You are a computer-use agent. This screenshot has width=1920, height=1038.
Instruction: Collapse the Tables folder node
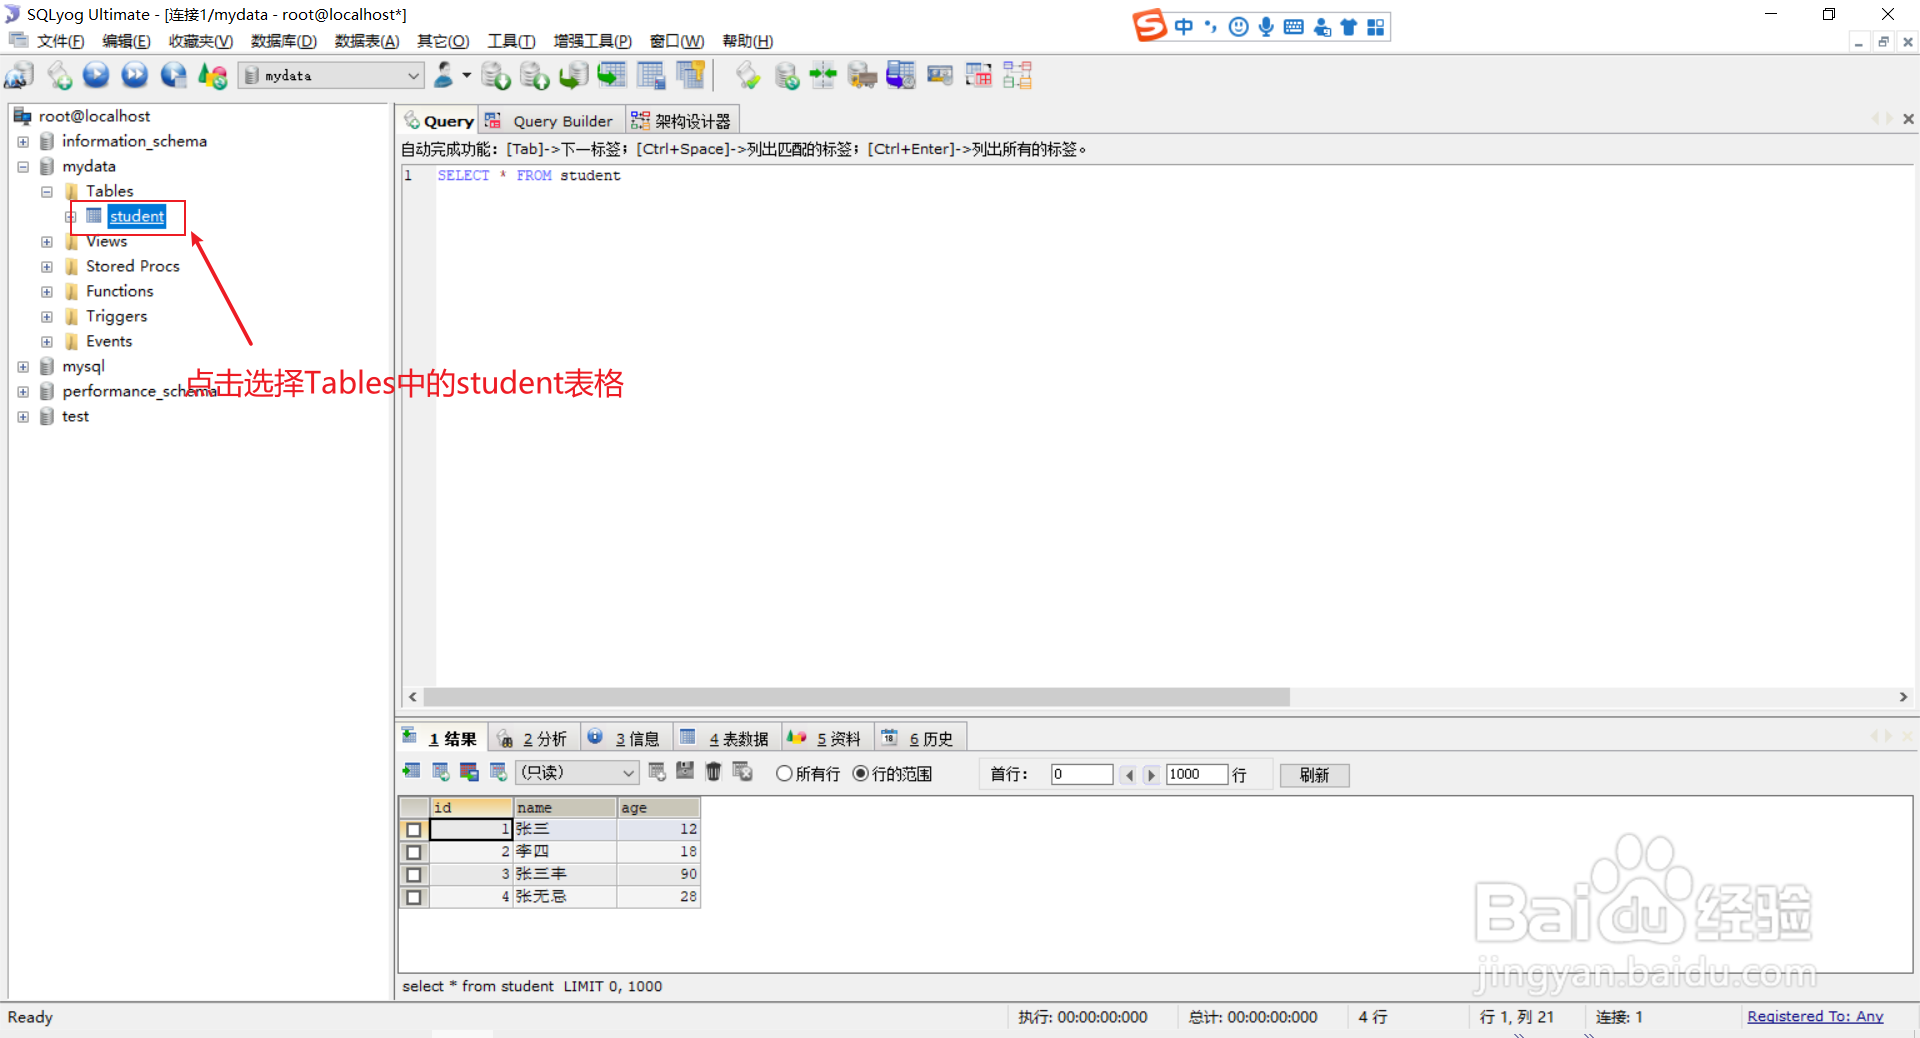(47, 192)
